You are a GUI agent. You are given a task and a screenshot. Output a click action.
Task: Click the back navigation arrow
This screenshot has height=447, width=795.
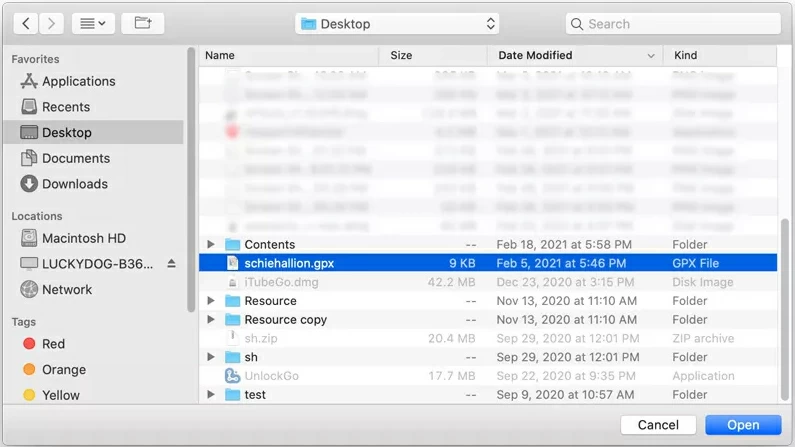pyautogui.click(x=25, y=23)
